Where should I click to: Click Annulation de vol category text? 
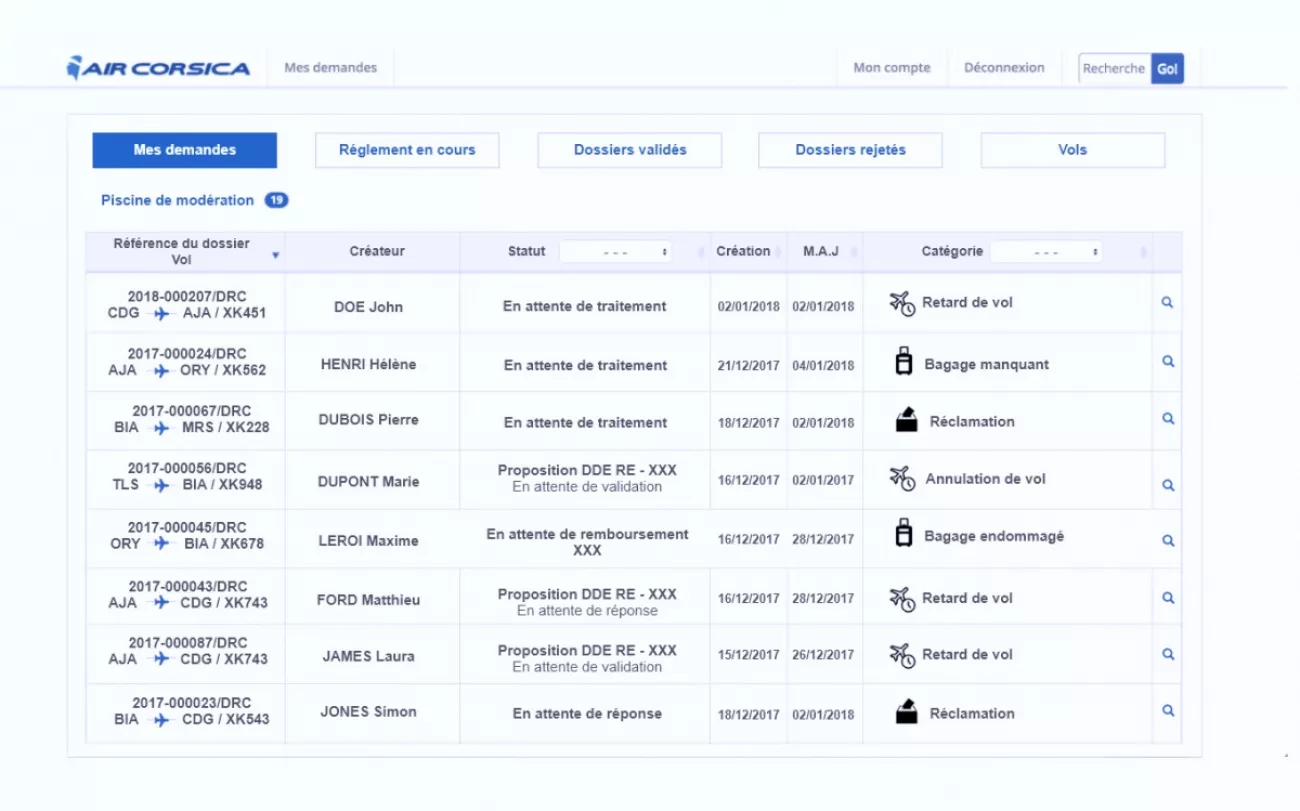point(985,479)
